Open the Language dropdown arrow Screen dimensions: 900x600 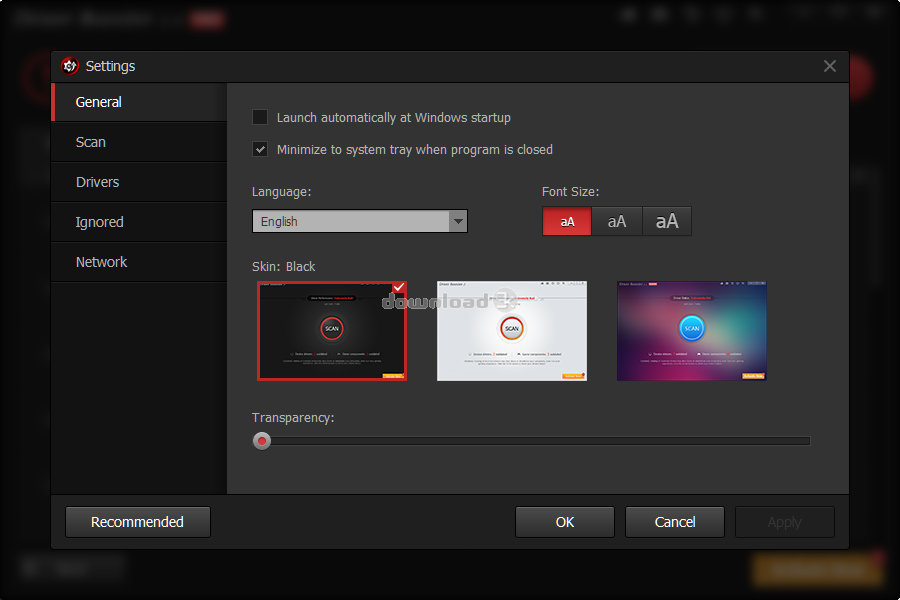[x=458, y=222]
